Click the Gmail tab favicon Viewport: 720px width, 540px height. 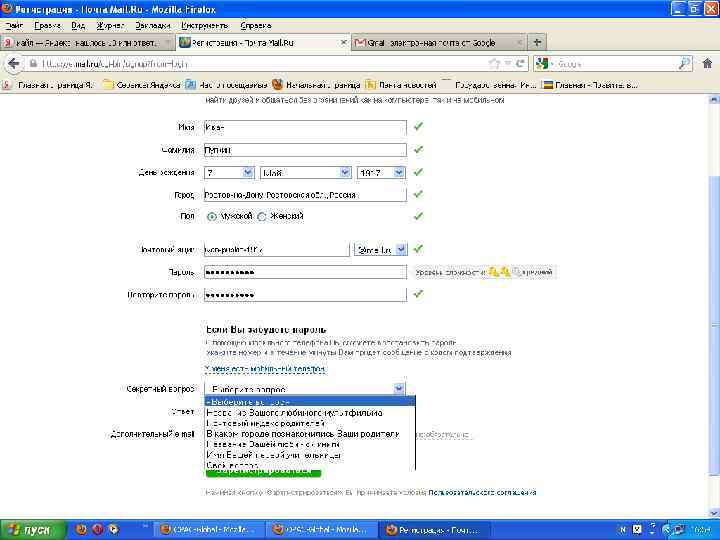click(x=360, y=43)
